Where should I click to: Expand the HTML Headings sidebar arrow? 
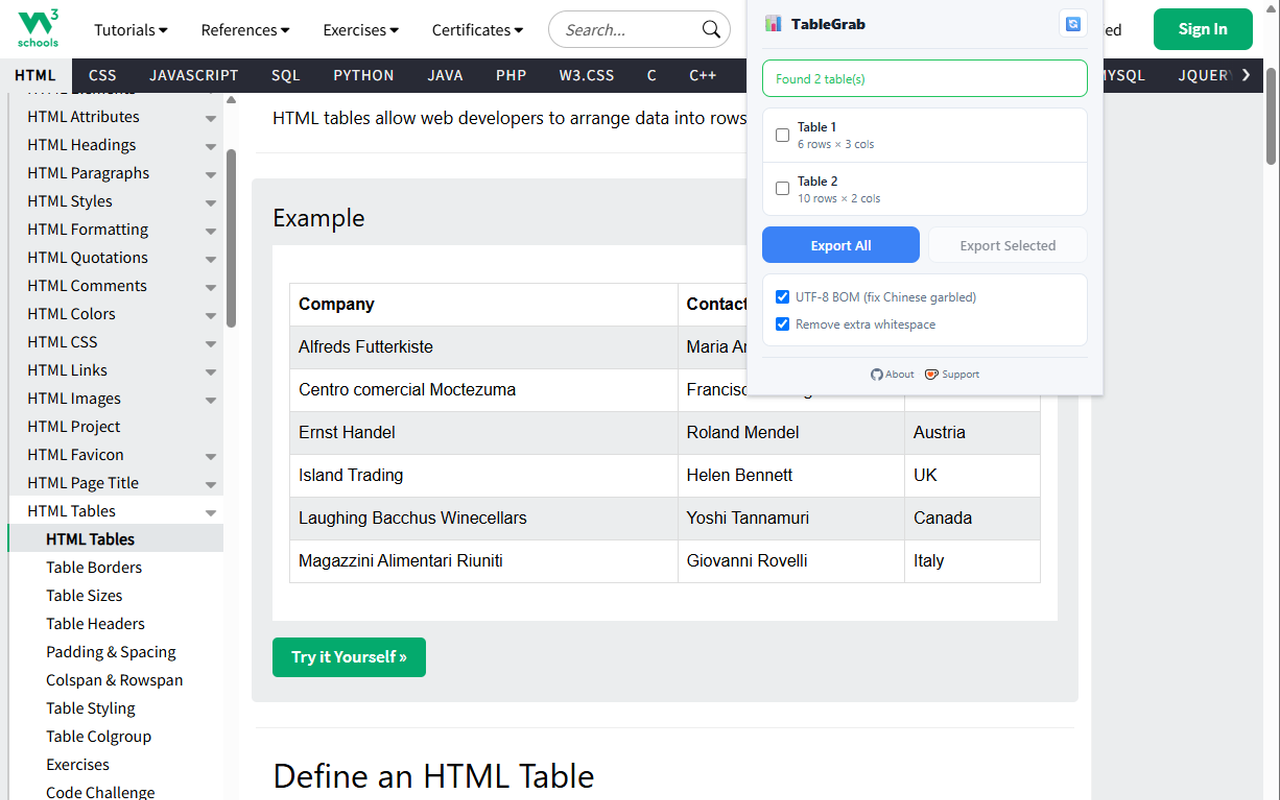[211, 146]
